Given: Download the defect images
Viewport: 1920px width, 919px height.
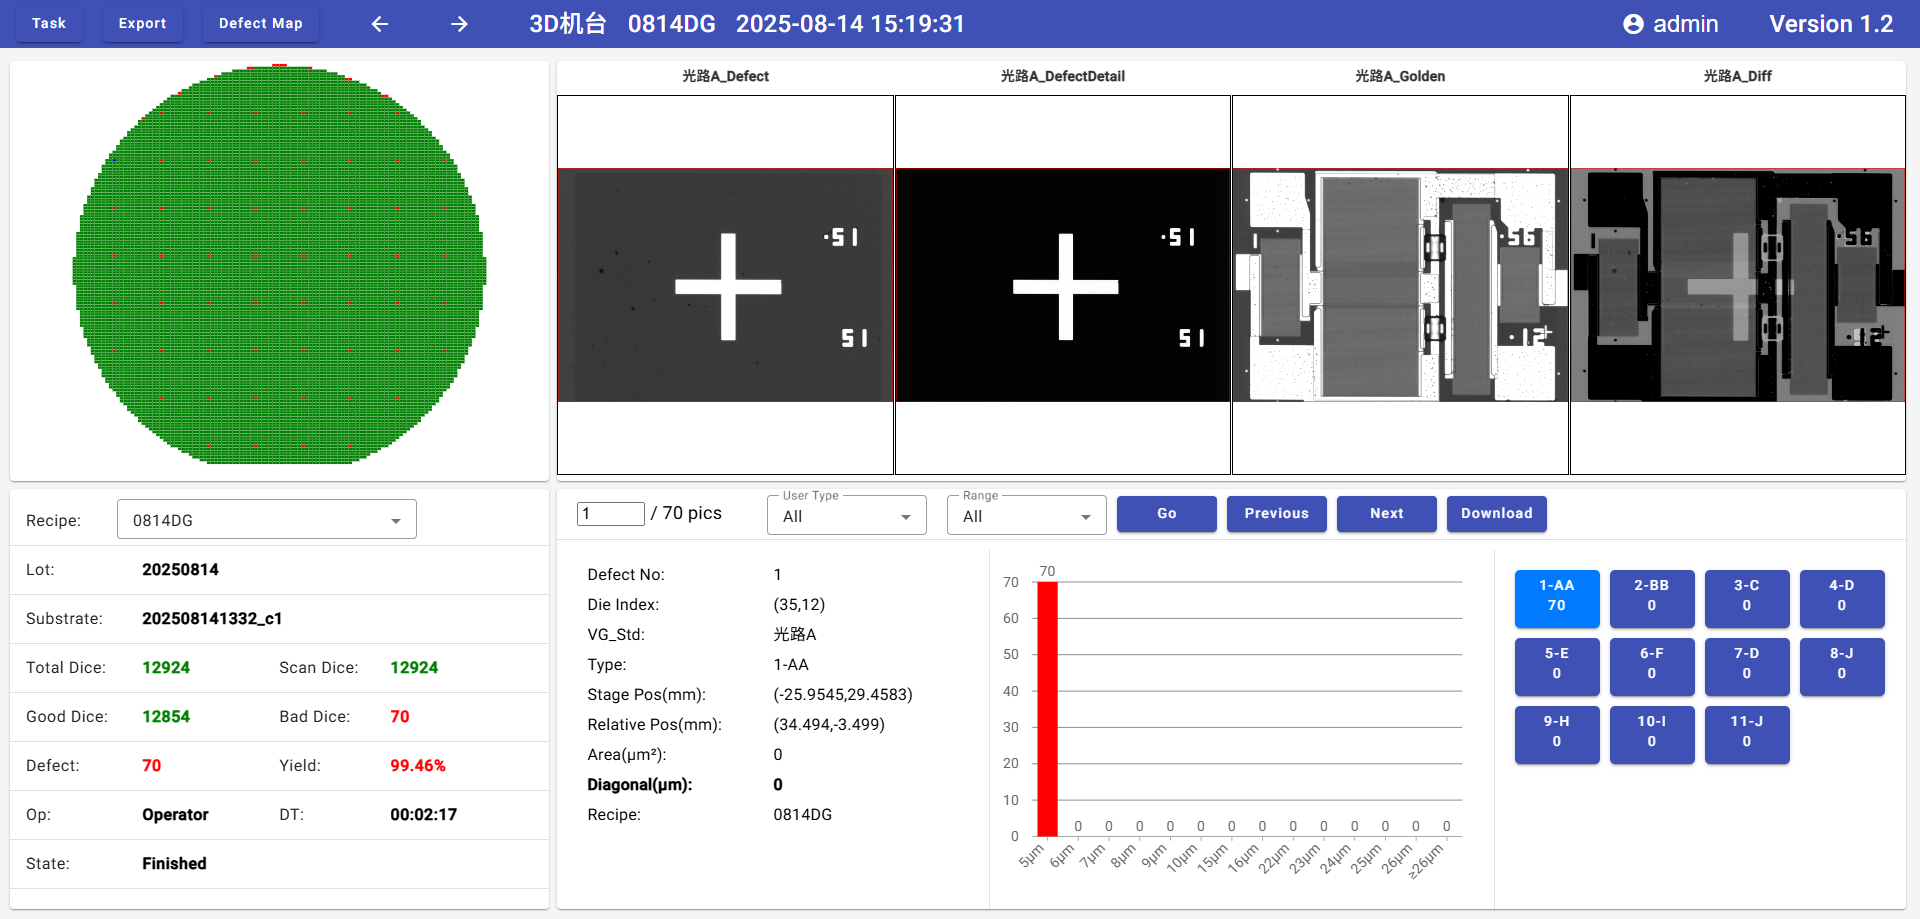Looking at the screenshot, I should coord(1496,513).
